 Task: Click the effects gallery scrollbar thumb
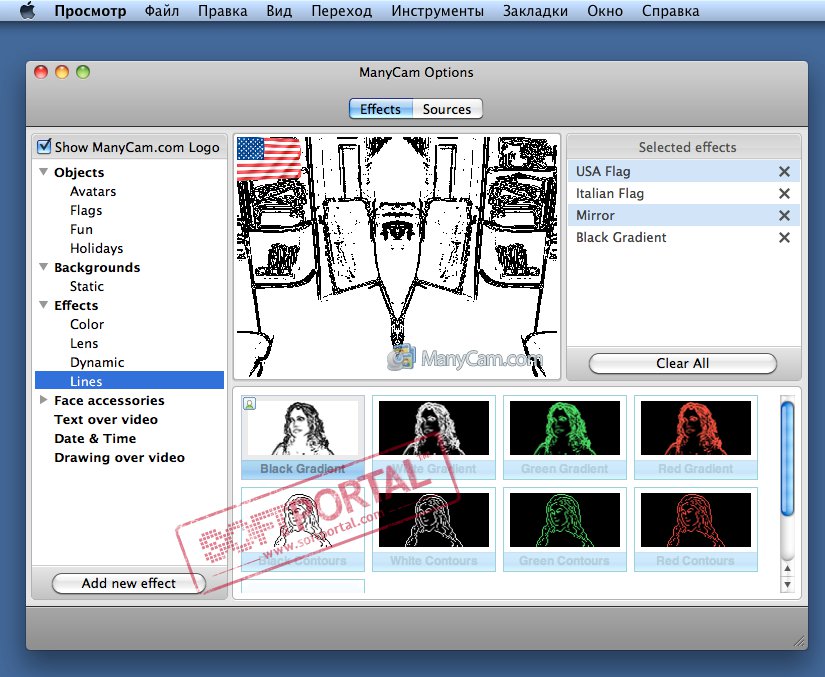pos(787,459)
